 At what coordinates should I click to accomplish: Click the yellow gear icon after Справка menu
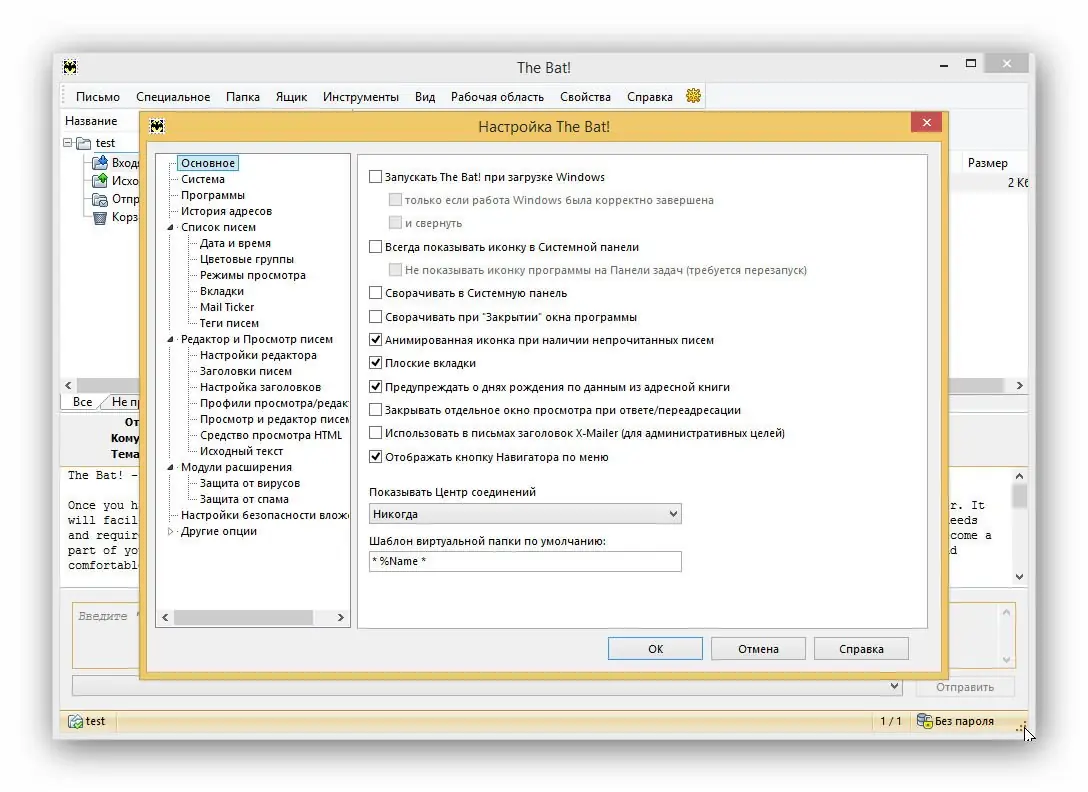pos(693,96)
